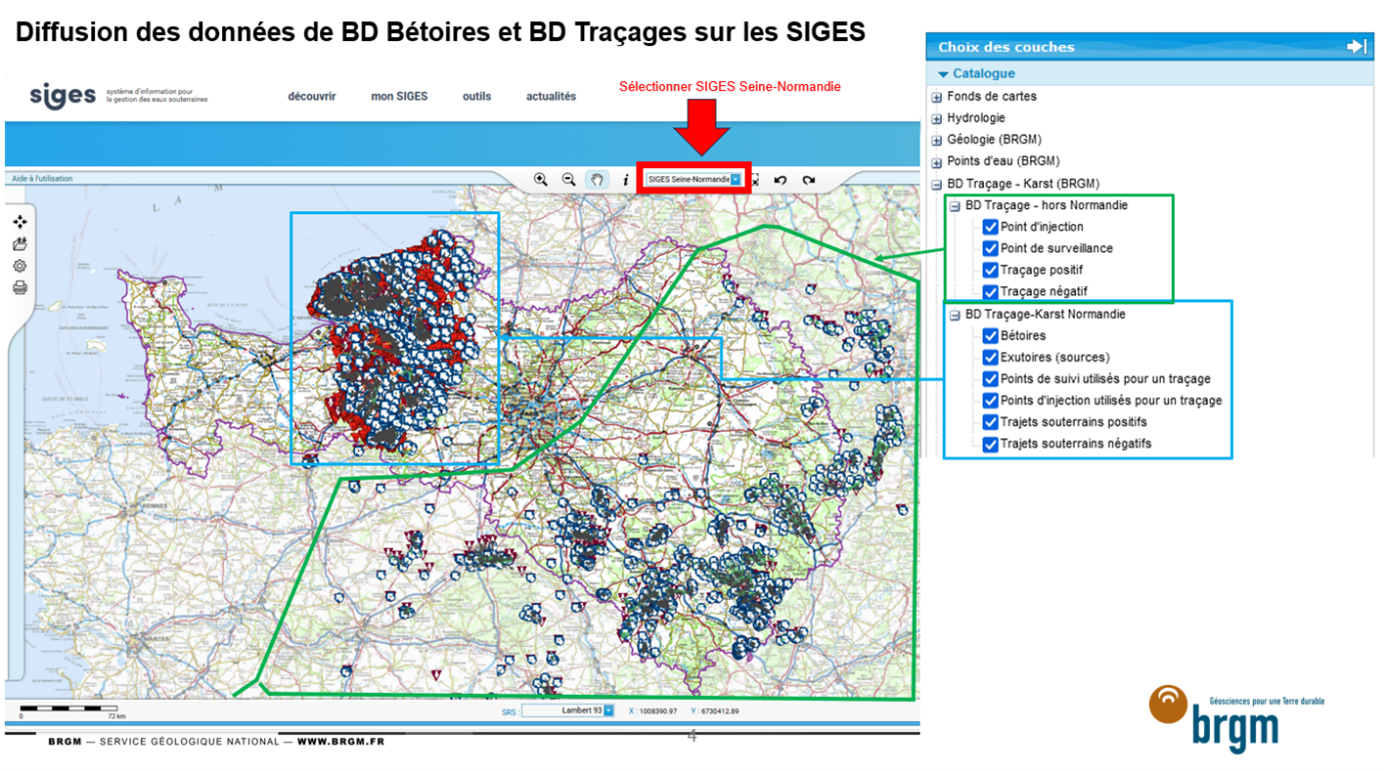Screen dimensions: 1386x772
Task: Open the print tool in left sidebar
Action: click(x=20, y=287)
